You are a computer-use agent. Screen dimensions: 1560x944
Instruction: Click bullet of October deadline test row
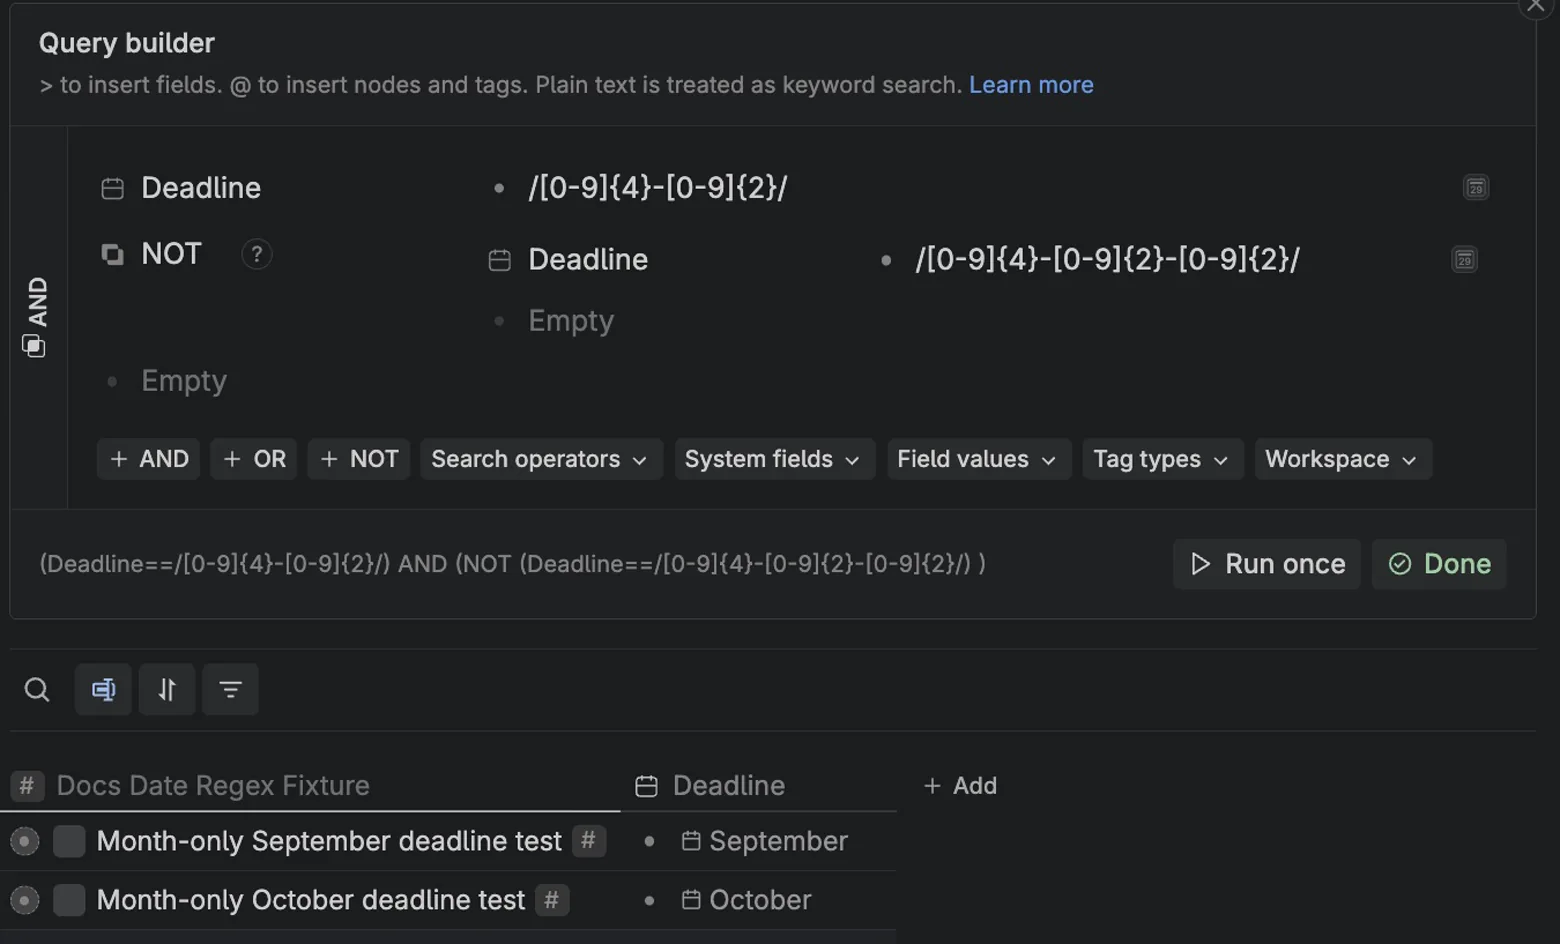click(x=25, y=900)
